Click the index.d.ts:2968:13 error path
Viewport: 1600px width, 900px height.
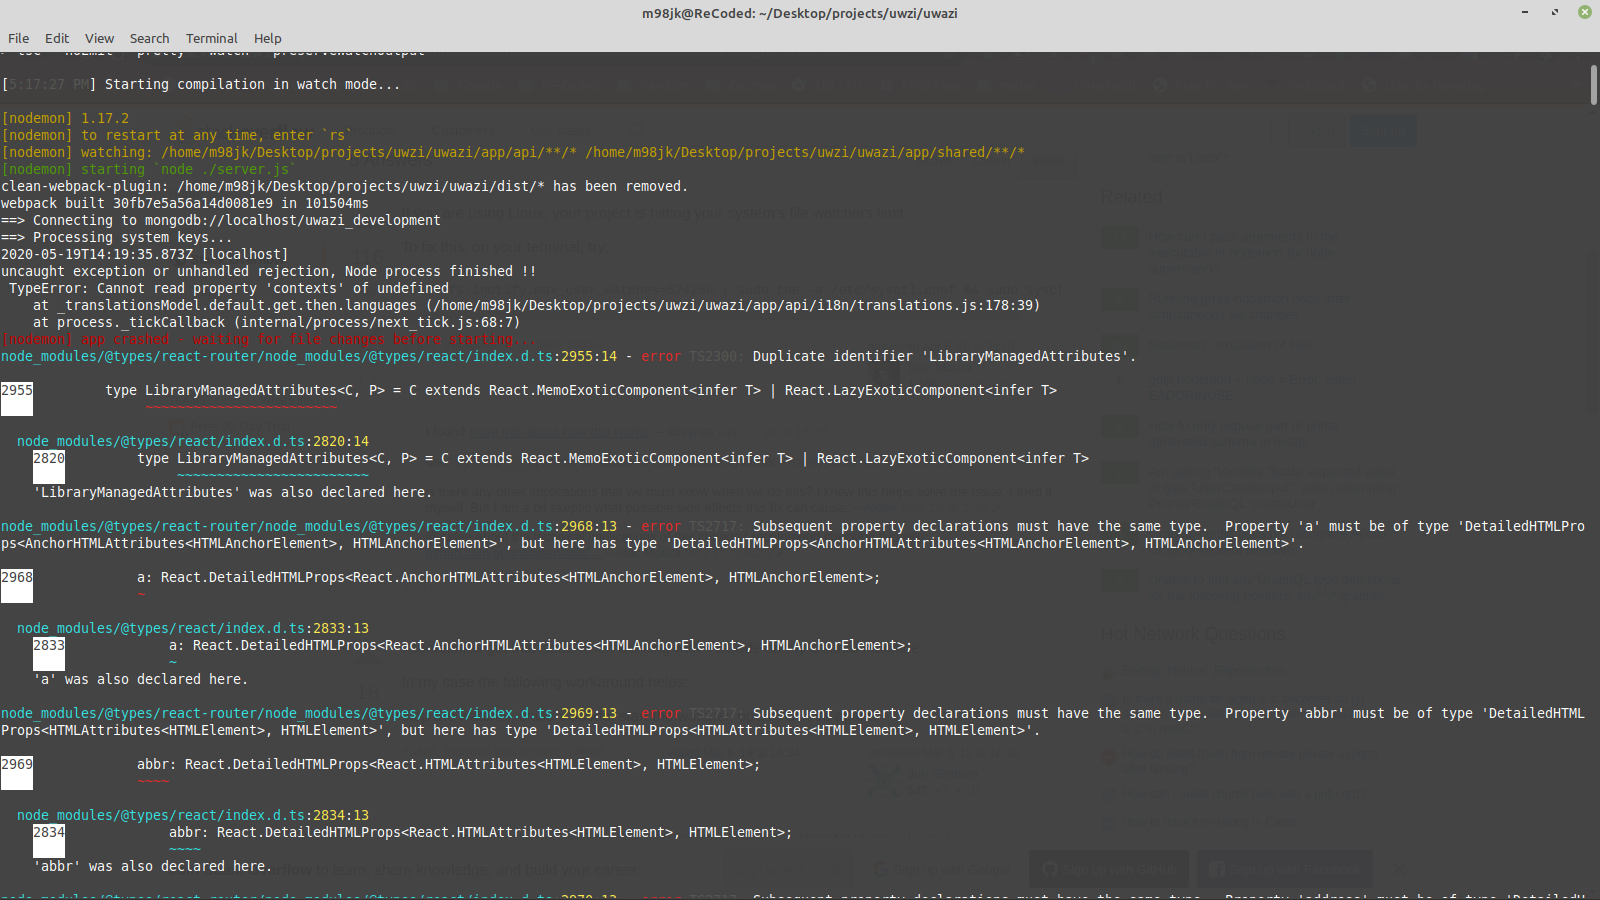309,526
